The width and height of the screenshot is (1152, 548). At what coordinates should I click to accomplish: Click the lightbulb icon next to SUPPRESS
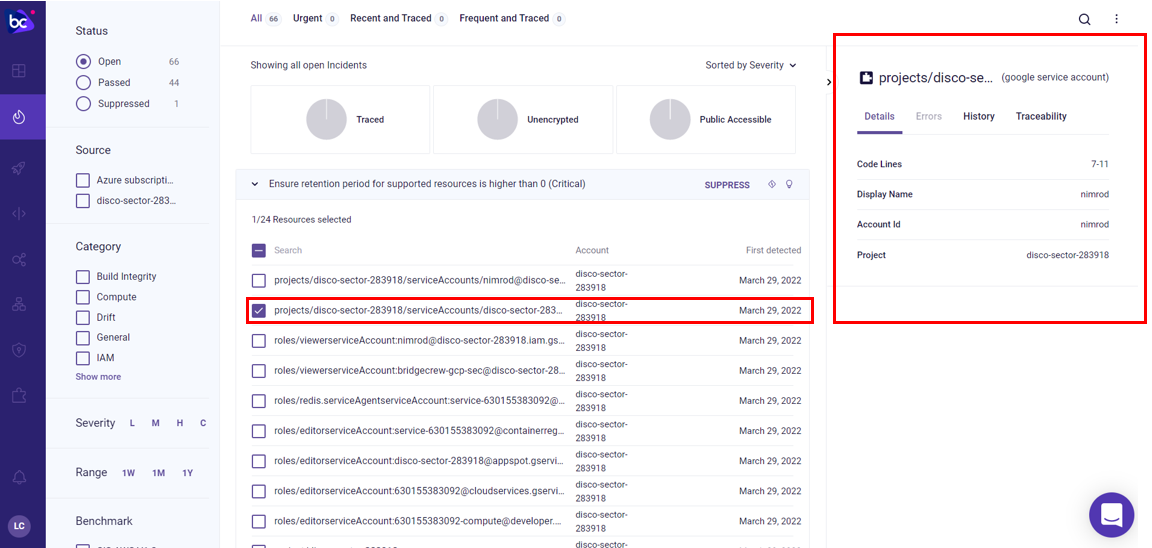(x=790, y=184)
